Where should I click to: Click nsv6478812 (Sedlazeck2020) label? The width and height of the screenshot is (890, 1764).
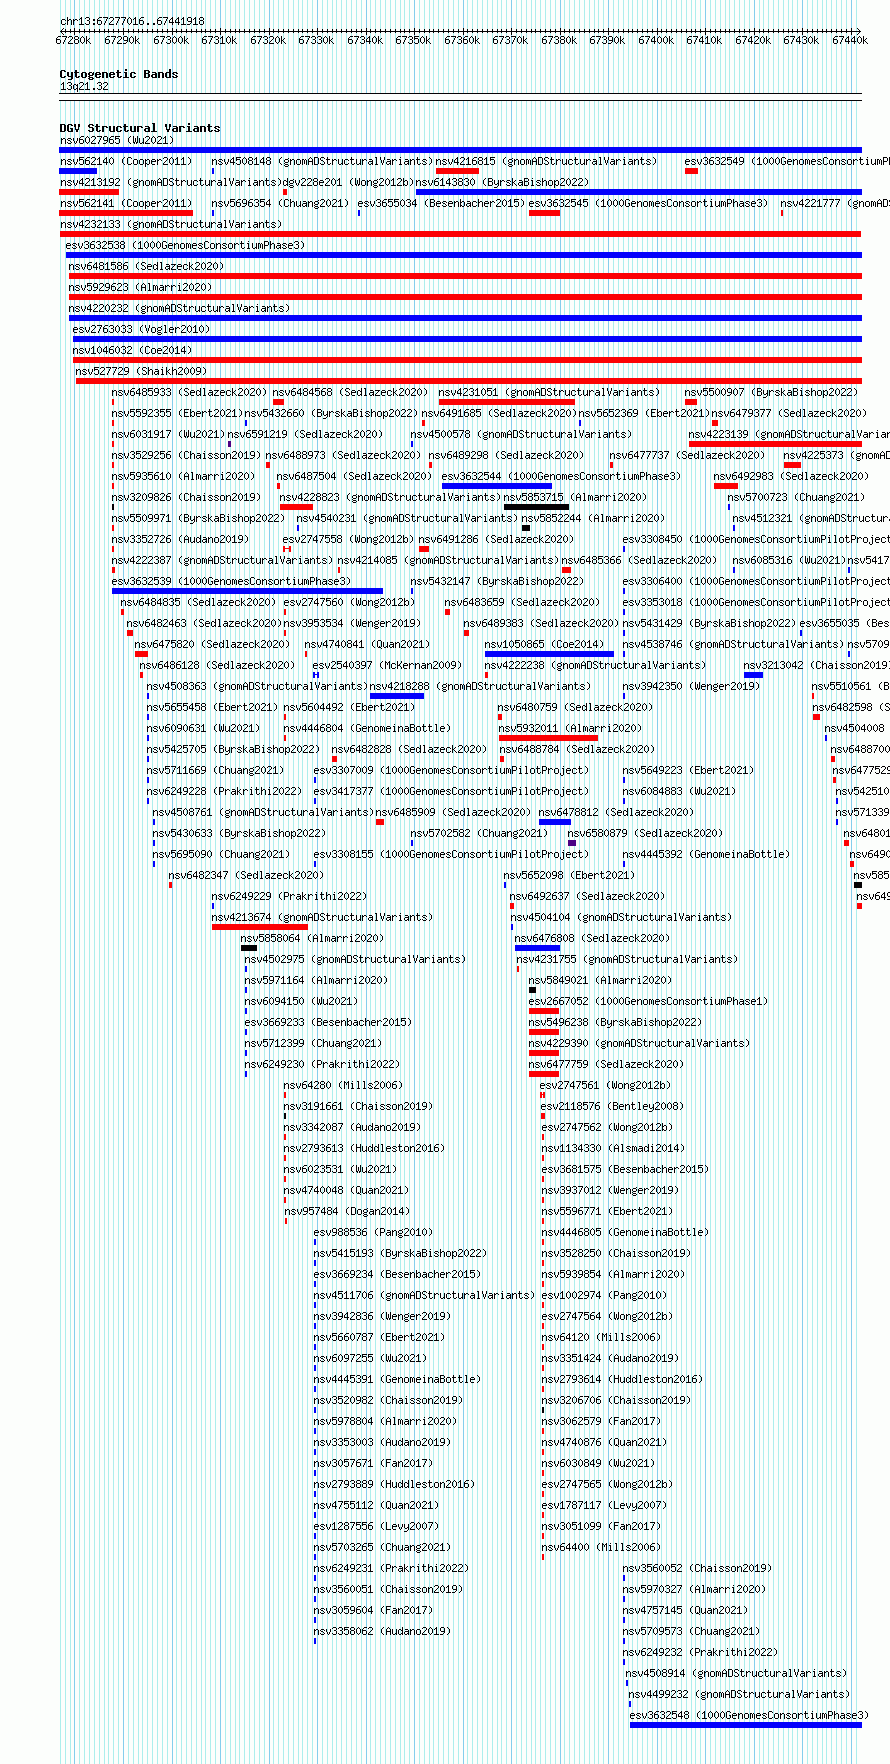pyautogui.click(x=617, y=812)
